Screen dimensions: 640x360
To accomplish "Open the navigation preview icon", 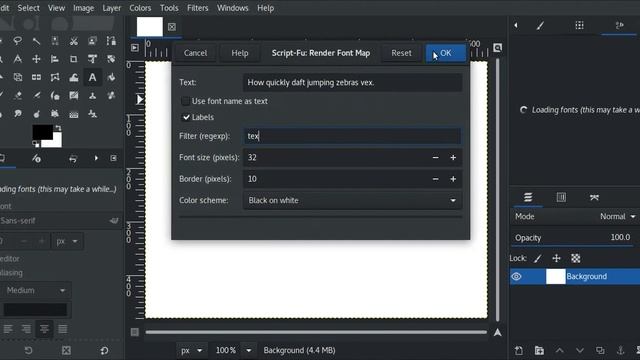I will coord(497,333).
